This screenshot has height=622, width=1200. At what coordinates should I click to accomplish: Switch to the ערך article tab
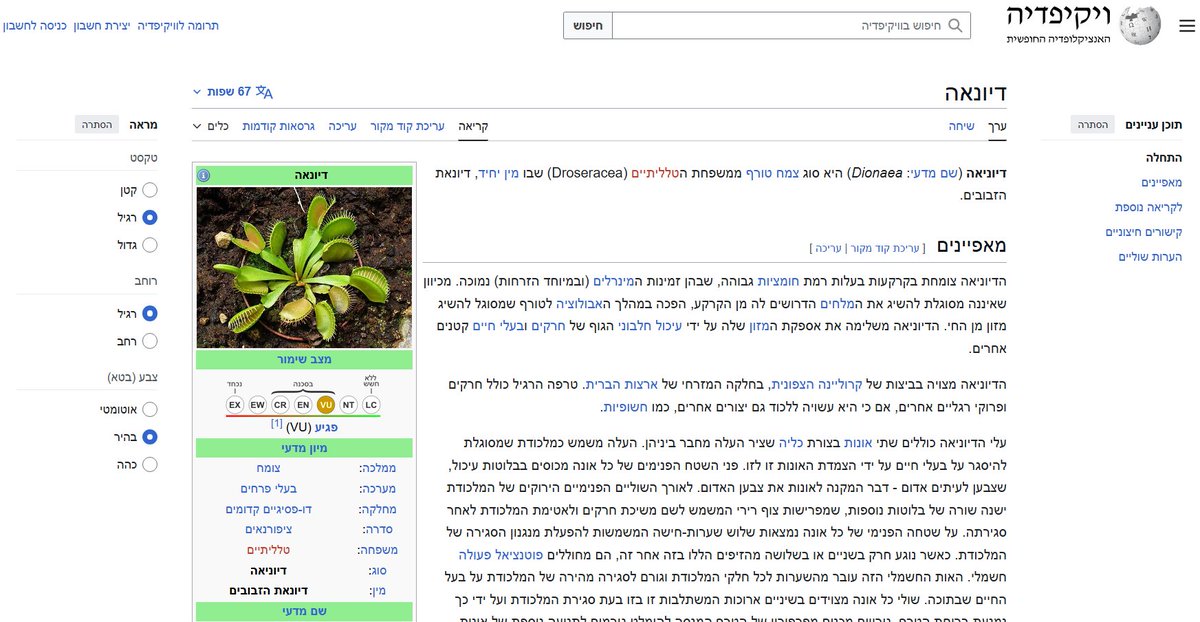pos(996,127)
